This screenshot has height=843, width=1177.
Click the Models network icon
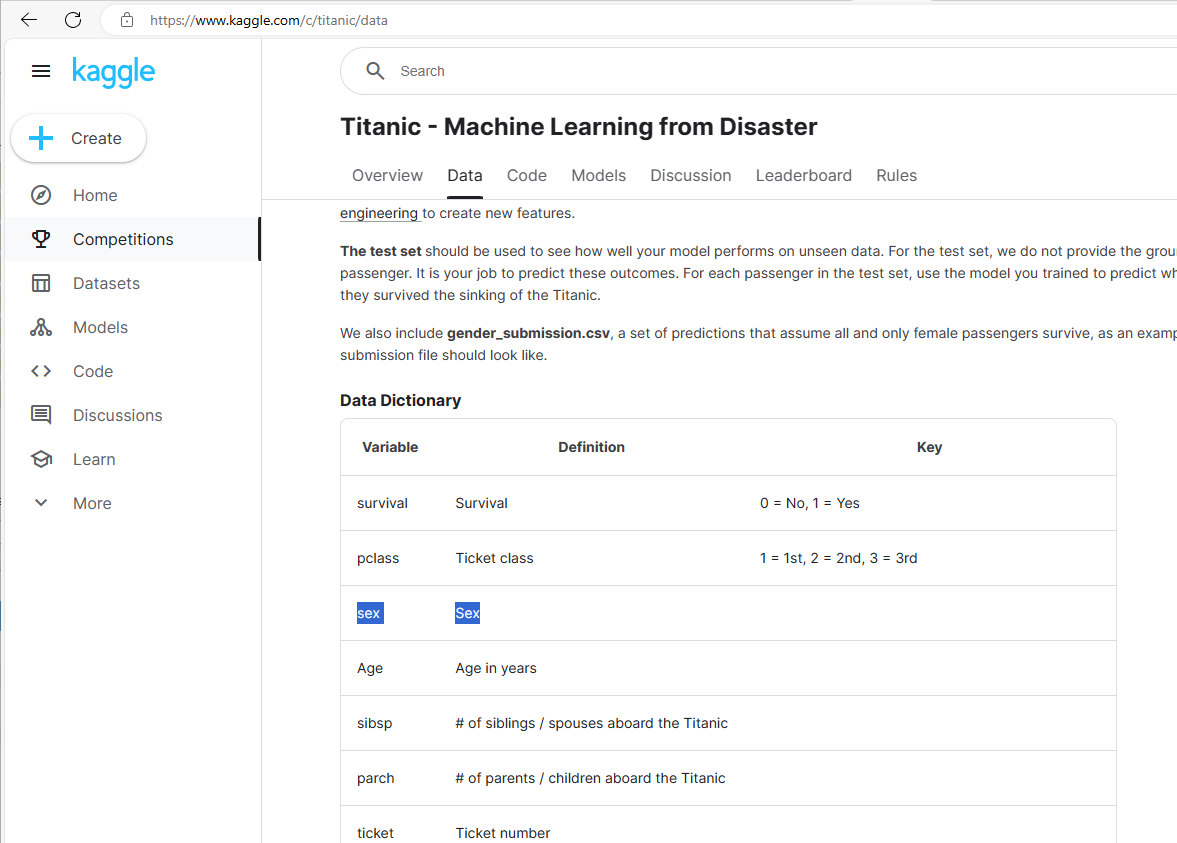pyautogui.click(x=41, y=327)
